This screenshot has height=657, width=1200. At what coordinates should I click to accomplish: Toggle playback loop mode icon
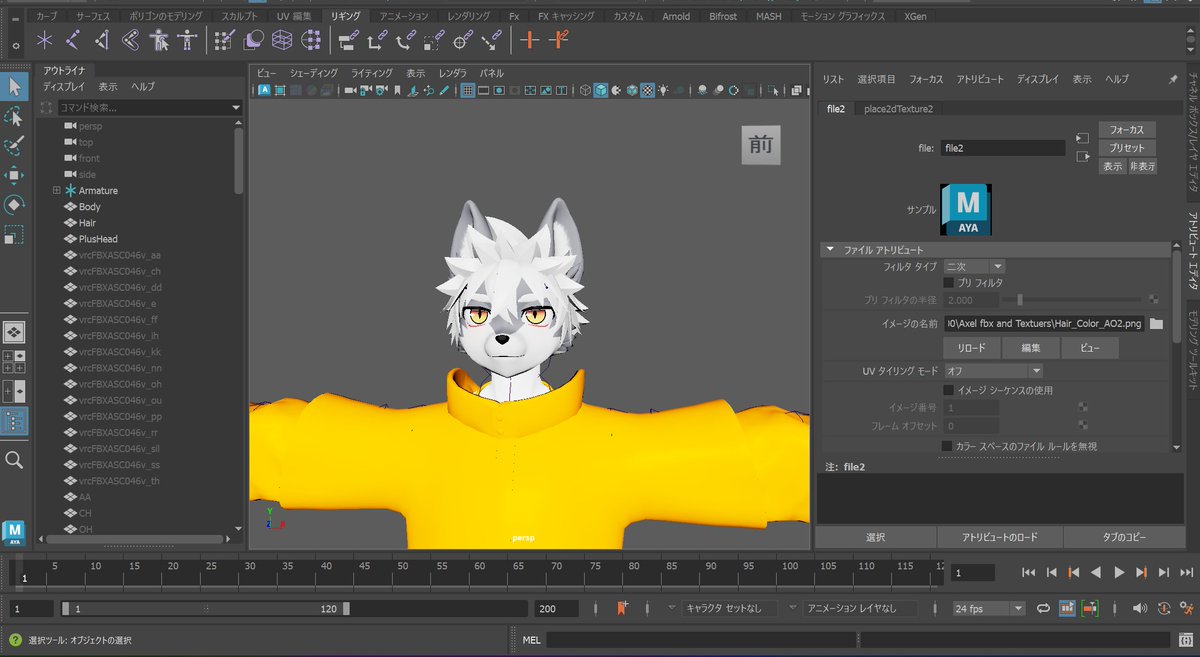click(1043, 608)
